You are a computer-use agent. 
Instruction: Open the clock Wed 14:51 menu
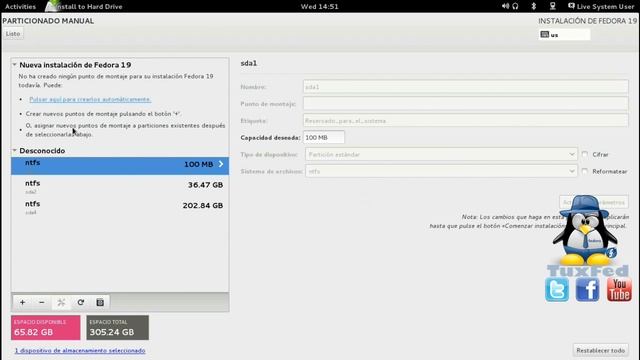coord(320,7)
